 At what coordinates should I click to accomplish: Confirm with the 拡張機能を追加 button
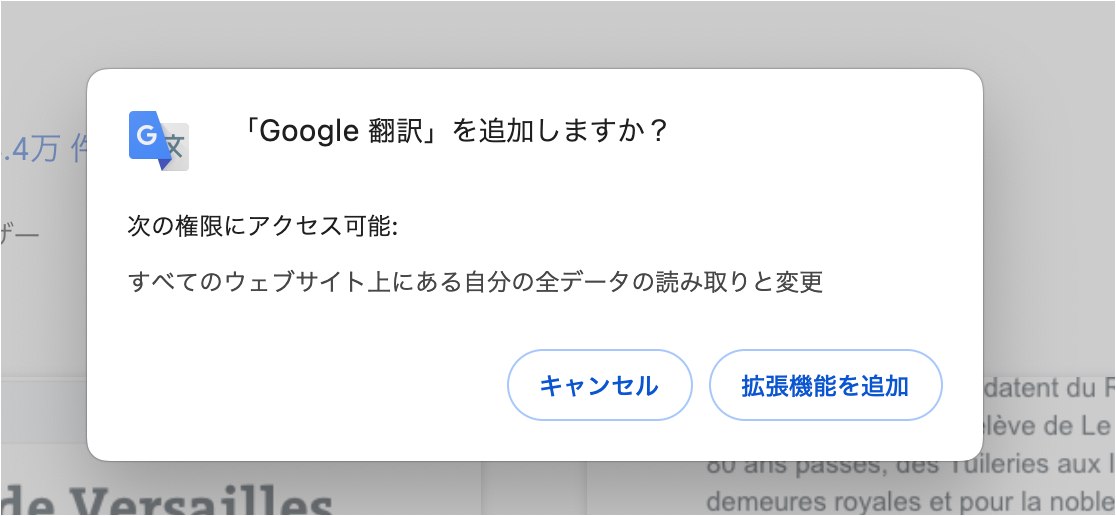[x=826, y=385]
